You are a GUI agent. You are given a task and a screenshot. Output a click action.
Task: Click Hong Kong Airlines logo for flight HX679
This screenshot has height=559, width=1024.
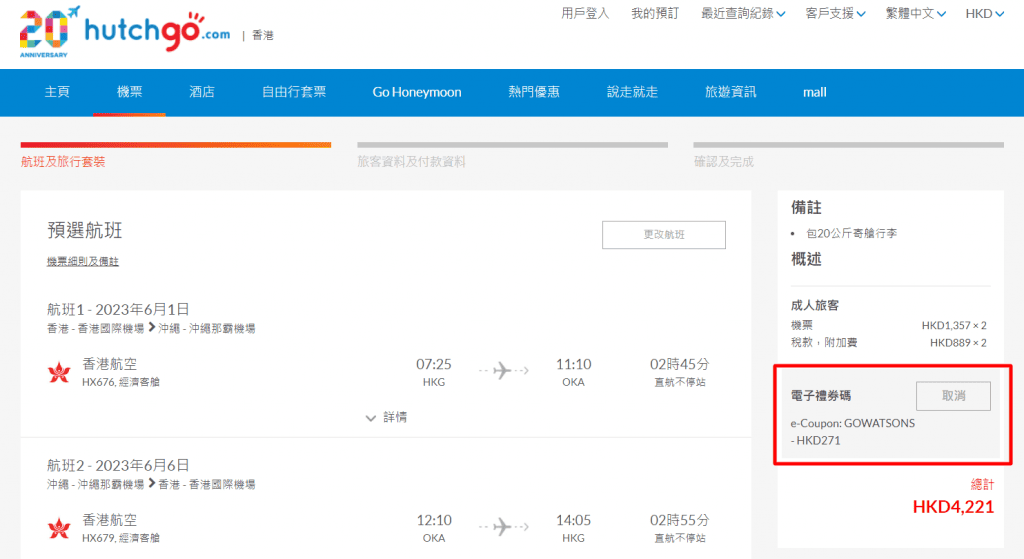pos(59,528)
